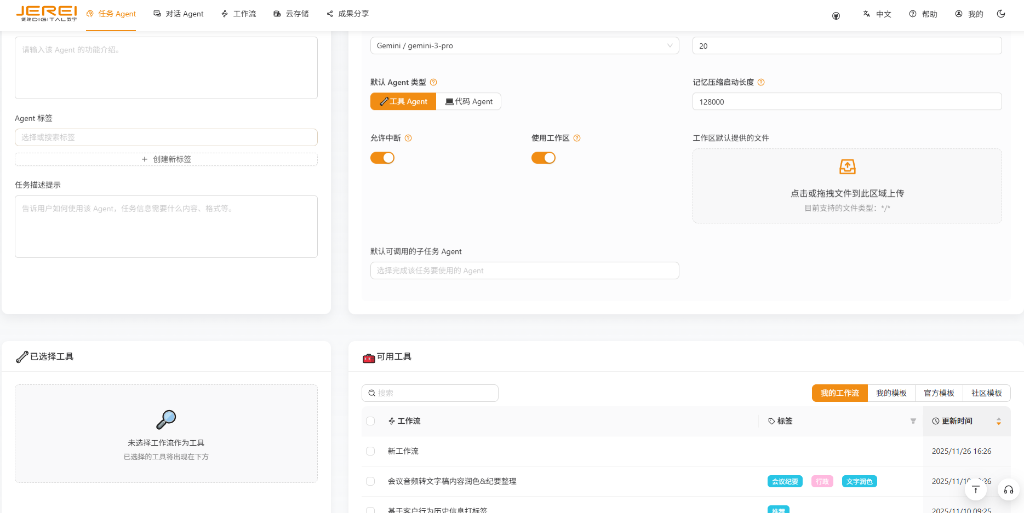This screenshot has height=513, width=1024.
Task: Click the GitHub icon in top bar
Action: tap(836, 15)
